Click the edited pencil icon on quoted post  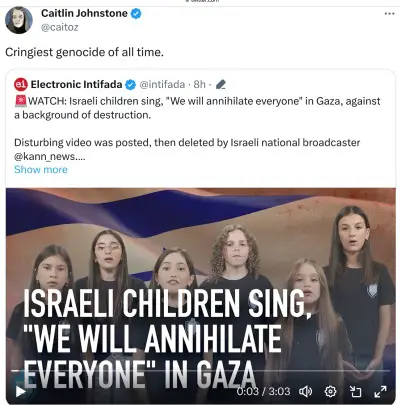tap(221, 85)
